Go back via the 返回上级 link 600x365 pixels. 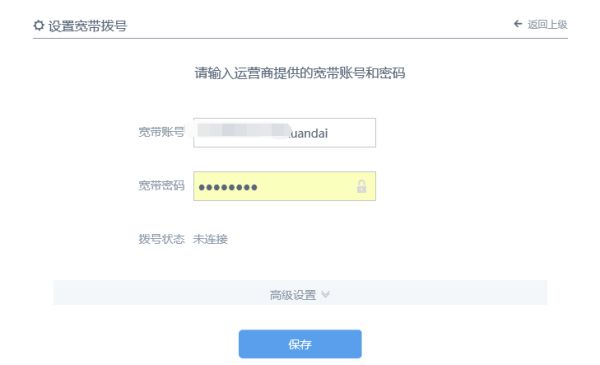point(547,24)
